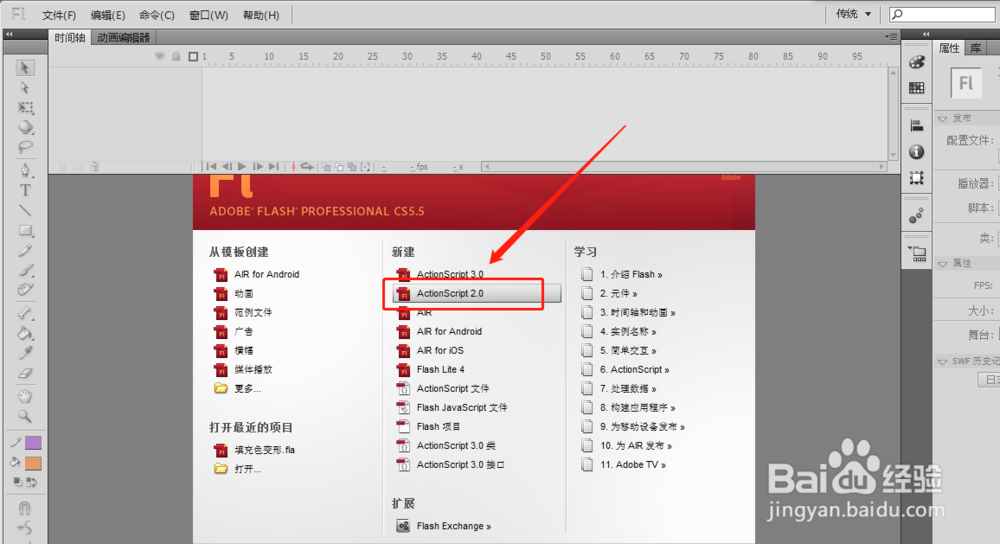Pick the 3D Rotation tool
Screen dimensions: 1000x544
tap(25, 127)
